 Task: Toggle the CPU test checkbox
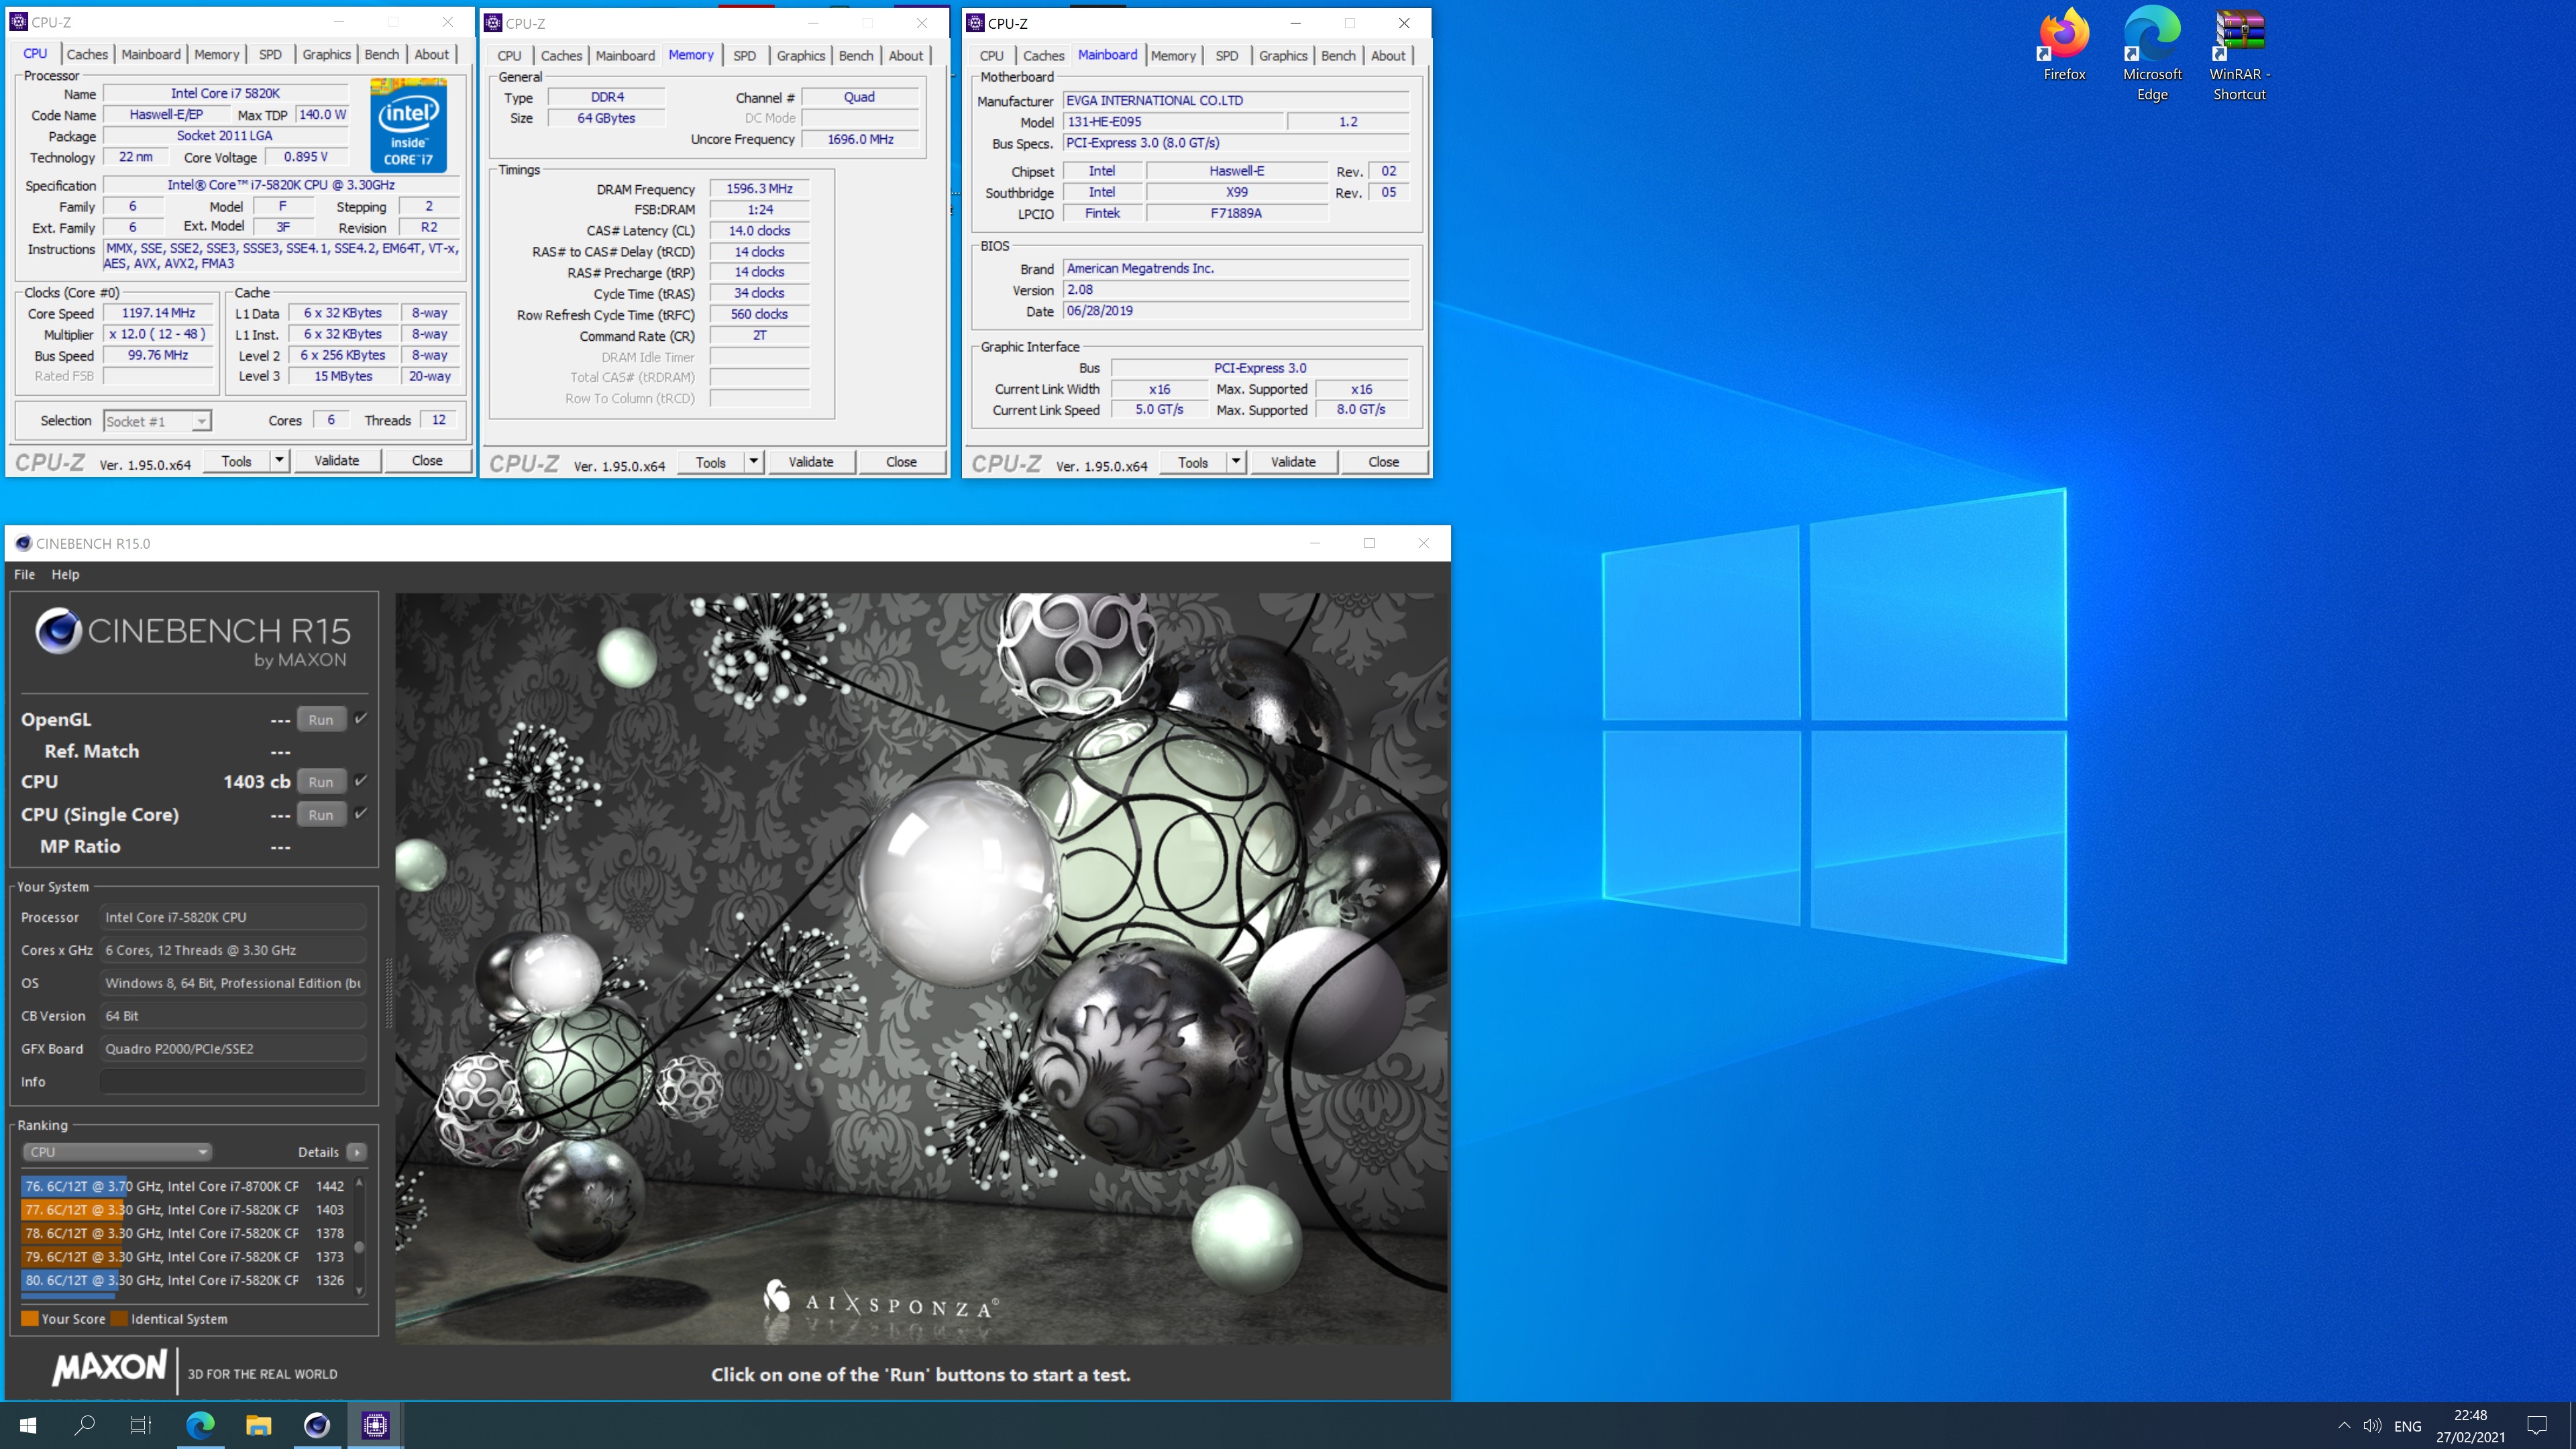tap(361, 780)
